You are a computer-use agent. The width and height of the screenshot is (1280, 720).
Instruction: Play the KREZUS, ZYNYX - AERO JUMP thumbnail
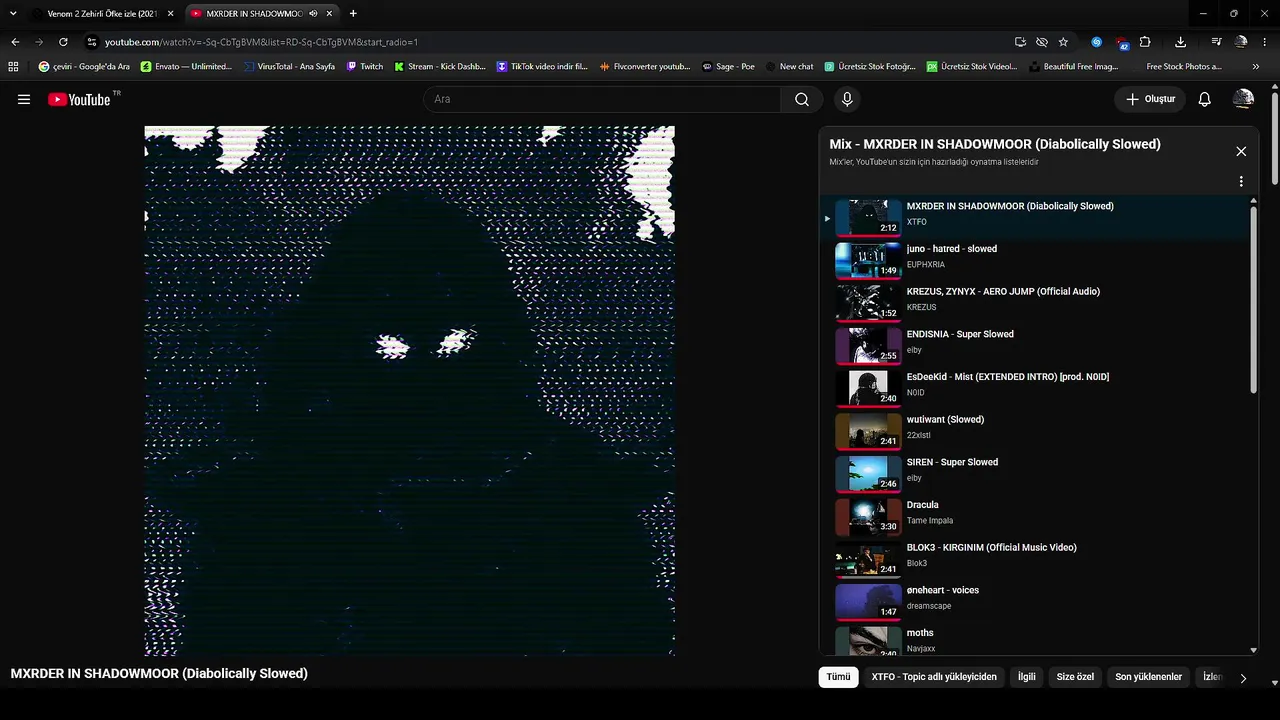point(868,304)
